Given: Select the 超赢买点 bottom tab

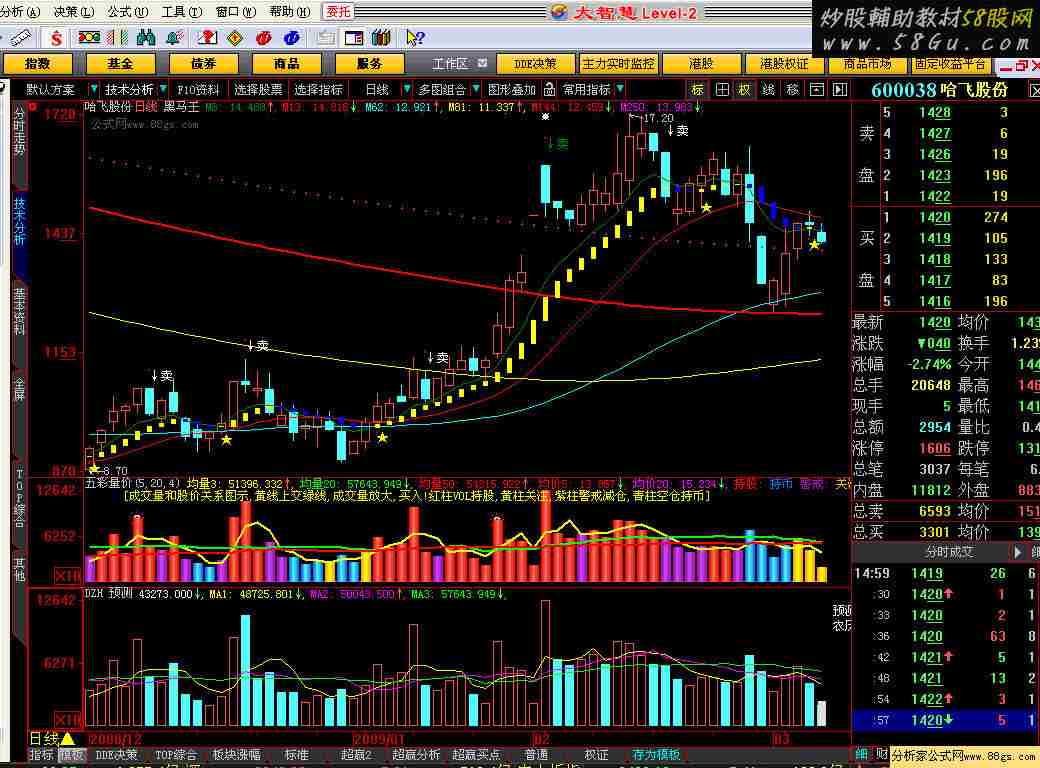Looking at the screenshot, I should (x=476, y=755).
